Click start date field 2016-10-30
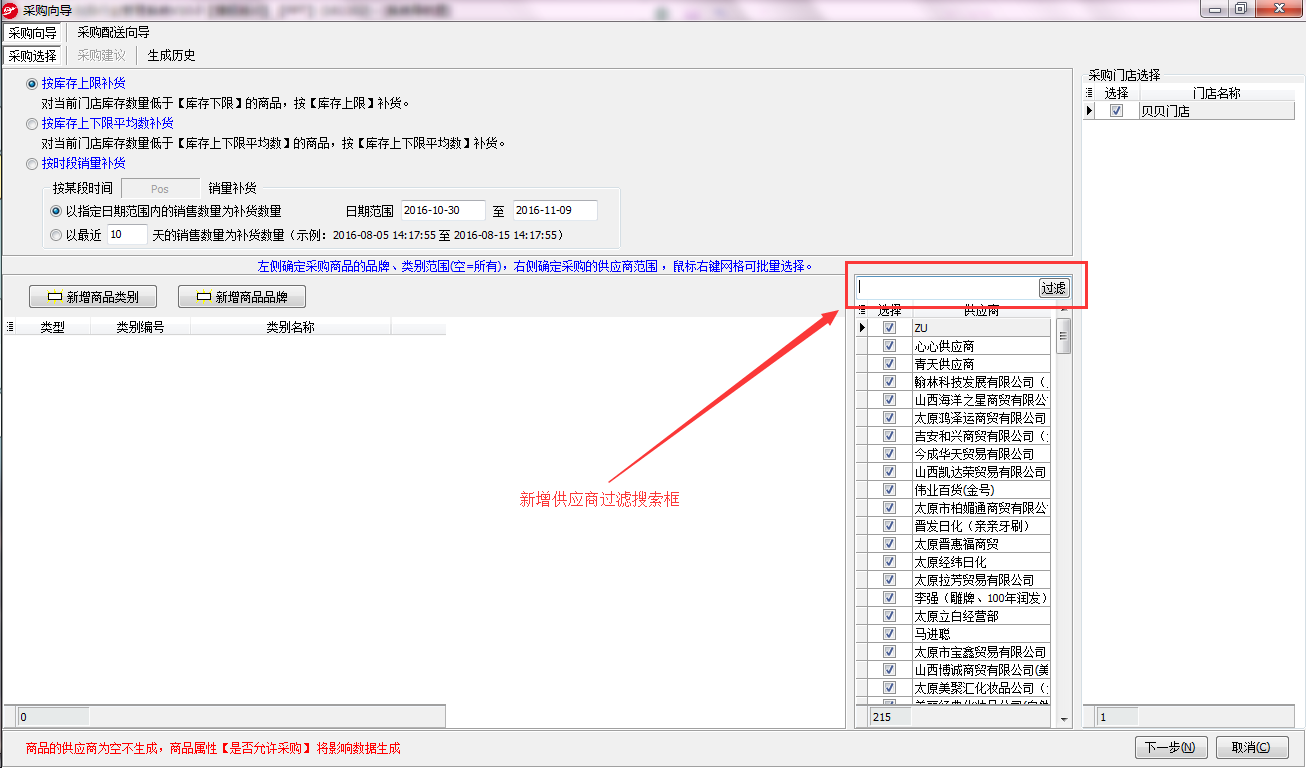 pos(443,211)
